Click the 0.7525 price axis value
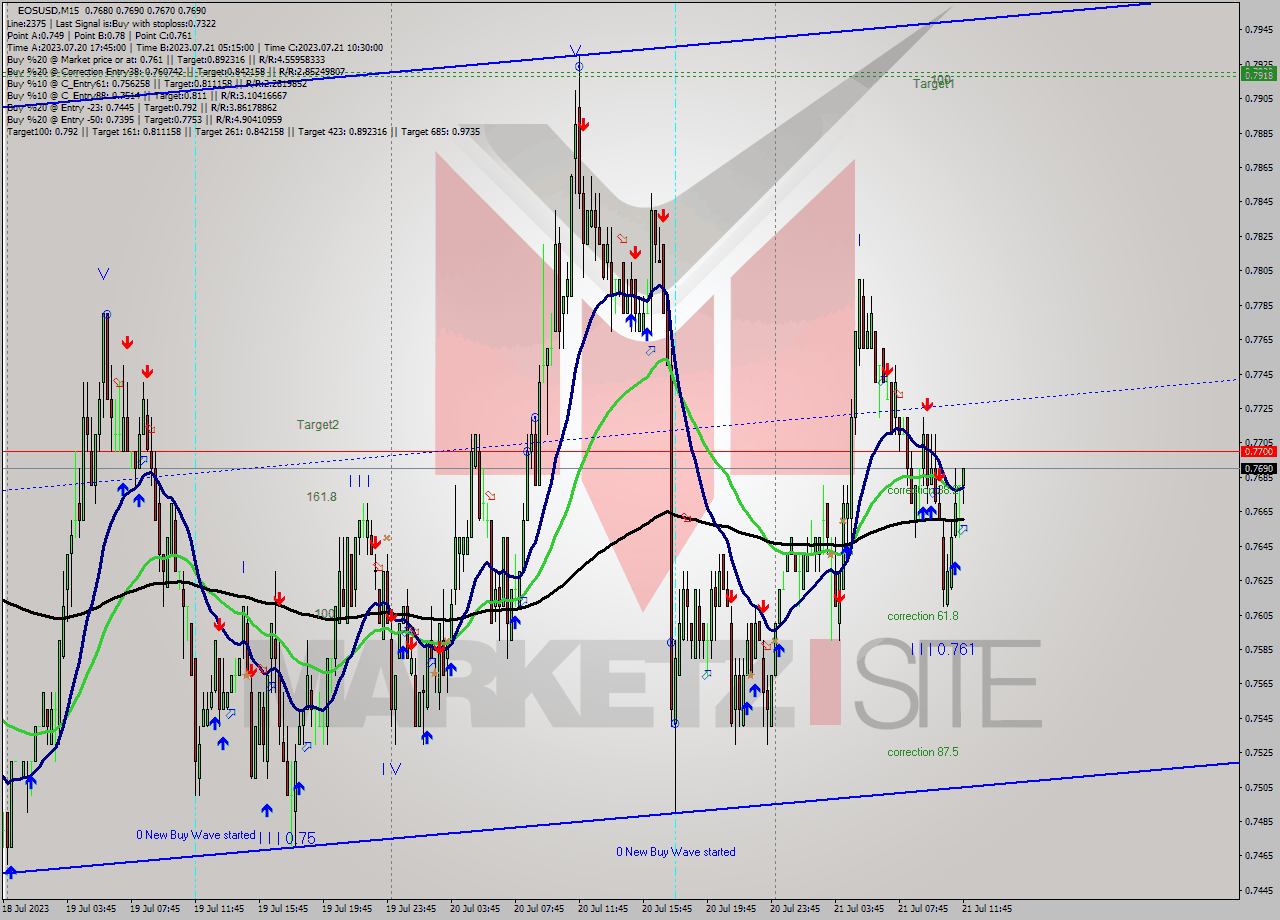 tap(1259, 752)
